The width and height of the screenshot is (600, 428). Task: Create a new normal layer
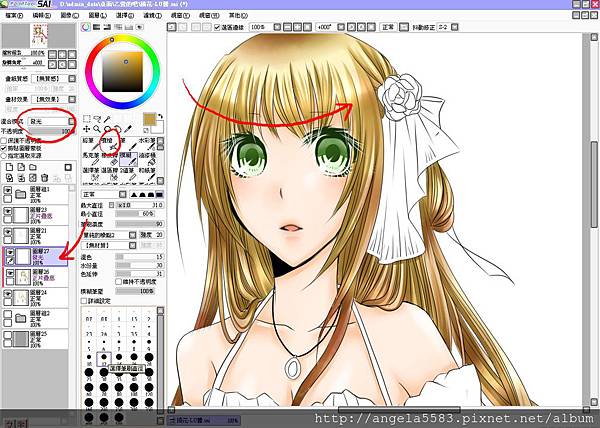click(10, 167)
